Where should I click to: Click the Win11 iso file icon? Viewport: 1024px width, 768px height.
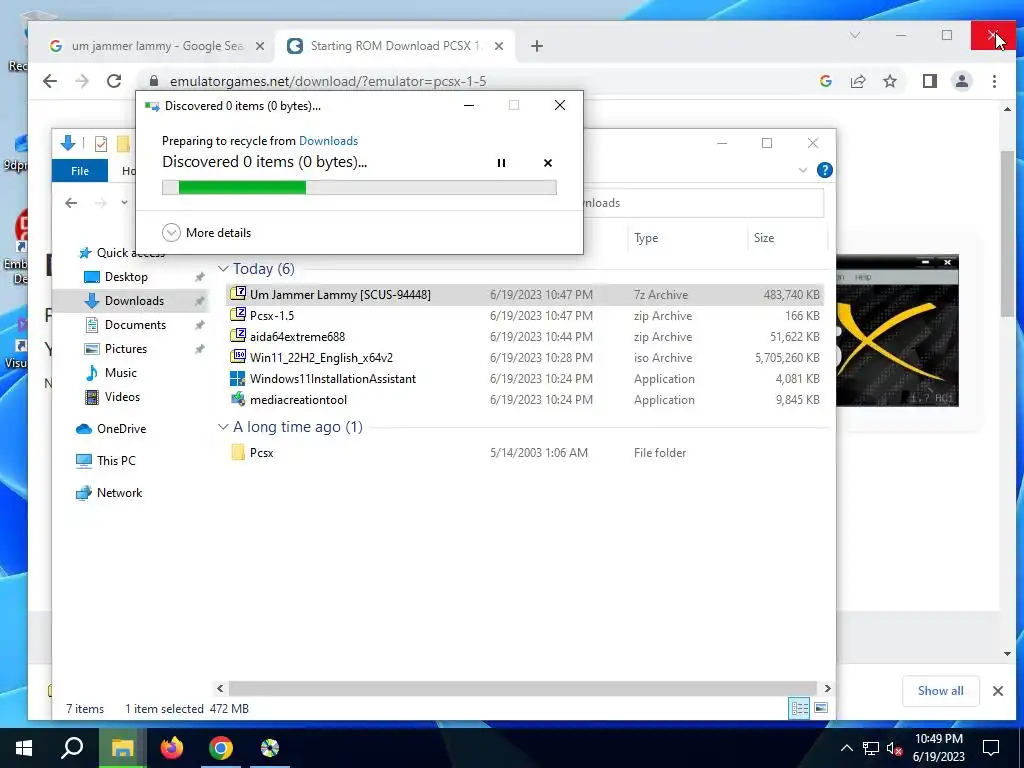coord(238,358)
